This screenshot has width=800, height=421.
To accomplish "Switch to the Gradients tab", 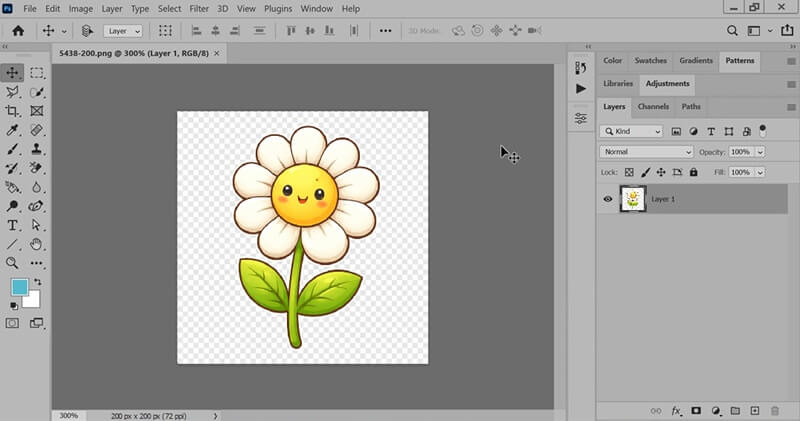I will 696,60.
